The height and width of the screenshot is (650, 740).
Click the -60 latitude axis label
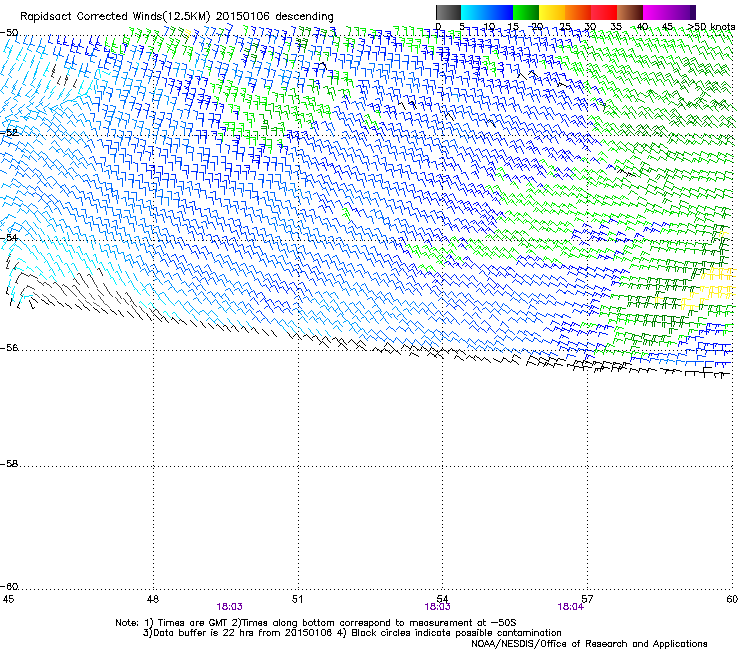pyautogui.click(x=9, y=587)
